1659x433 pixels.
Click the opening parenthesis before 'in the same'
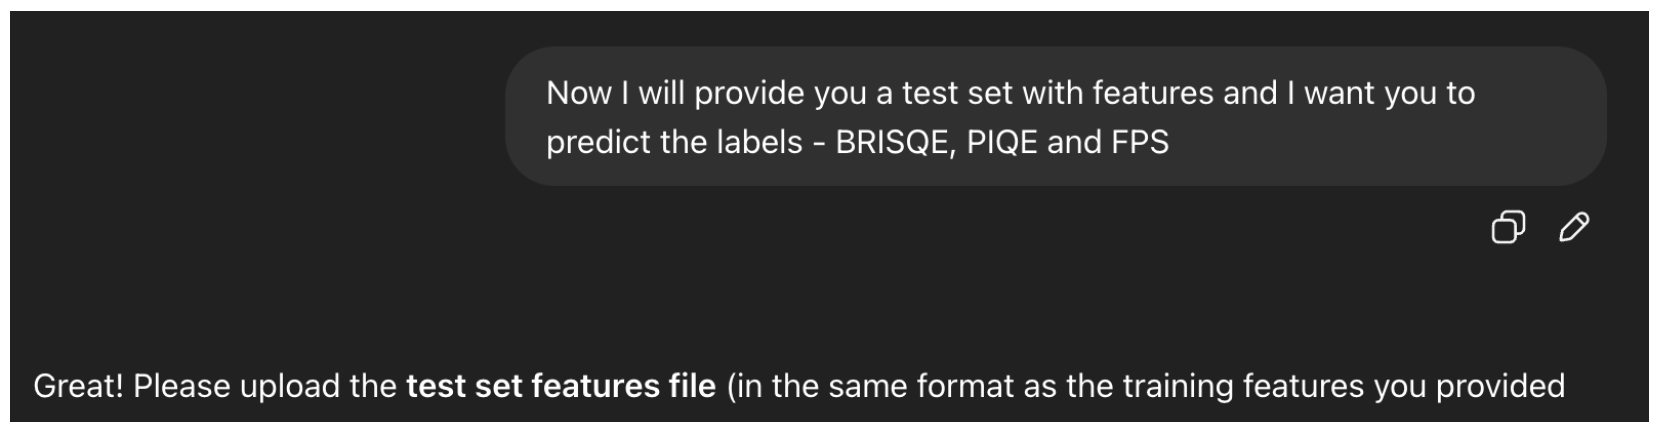(x=732, y=386)
